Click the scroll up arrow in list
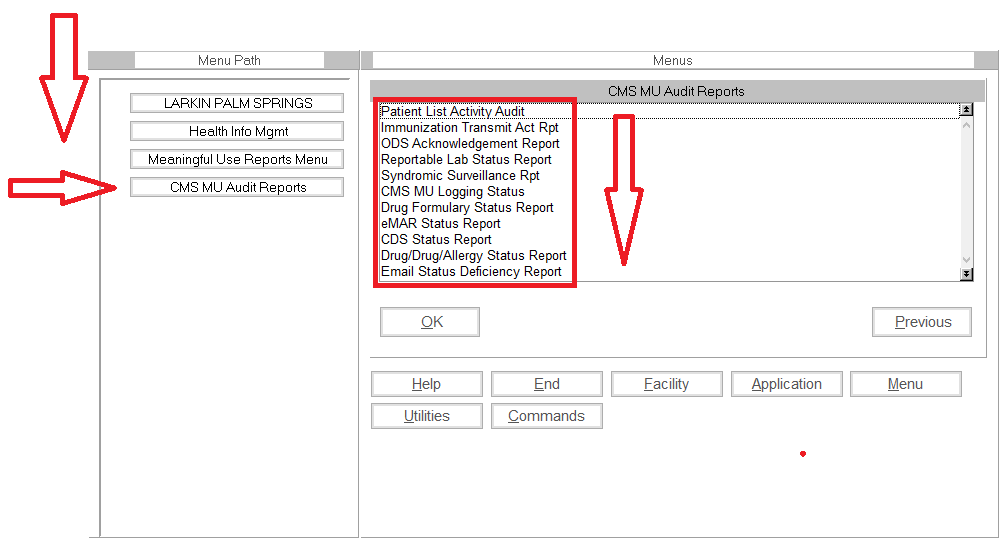The height and width of the screenshot is (547, 1006). pos(966,126)
